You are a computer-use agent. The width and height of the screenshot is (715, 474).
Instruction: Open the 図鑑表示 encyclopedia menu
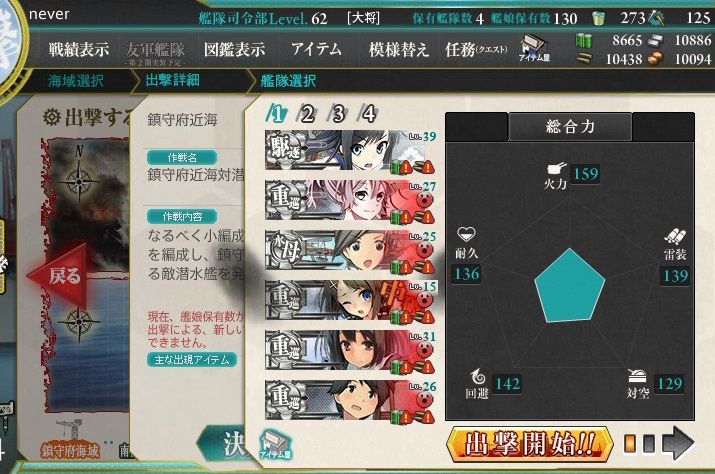[235, 49]
